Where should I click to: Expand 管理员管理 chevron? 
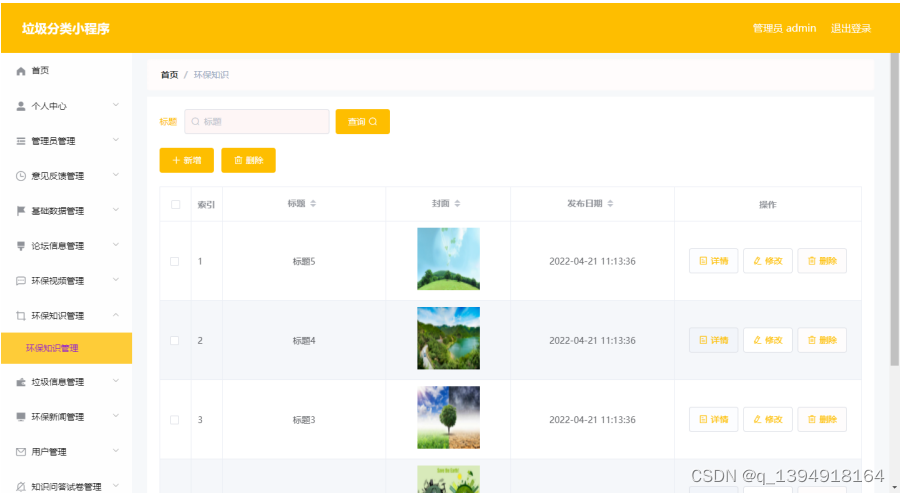(x=115, y=140)
